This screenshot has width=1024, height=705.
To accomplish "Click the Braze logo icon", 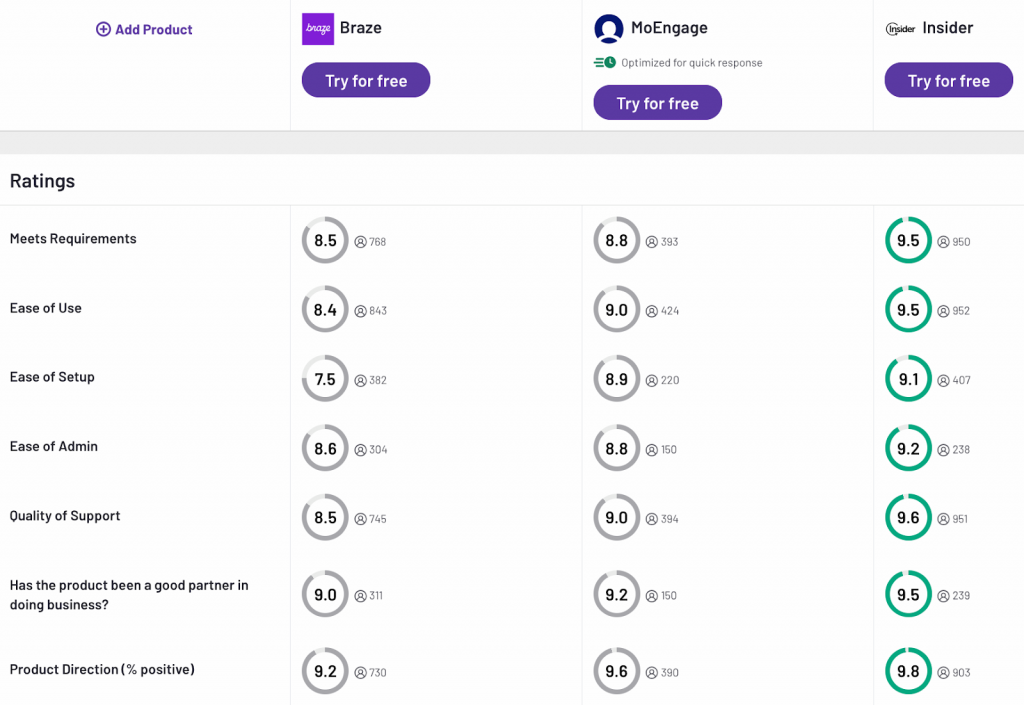I will 318,29.
